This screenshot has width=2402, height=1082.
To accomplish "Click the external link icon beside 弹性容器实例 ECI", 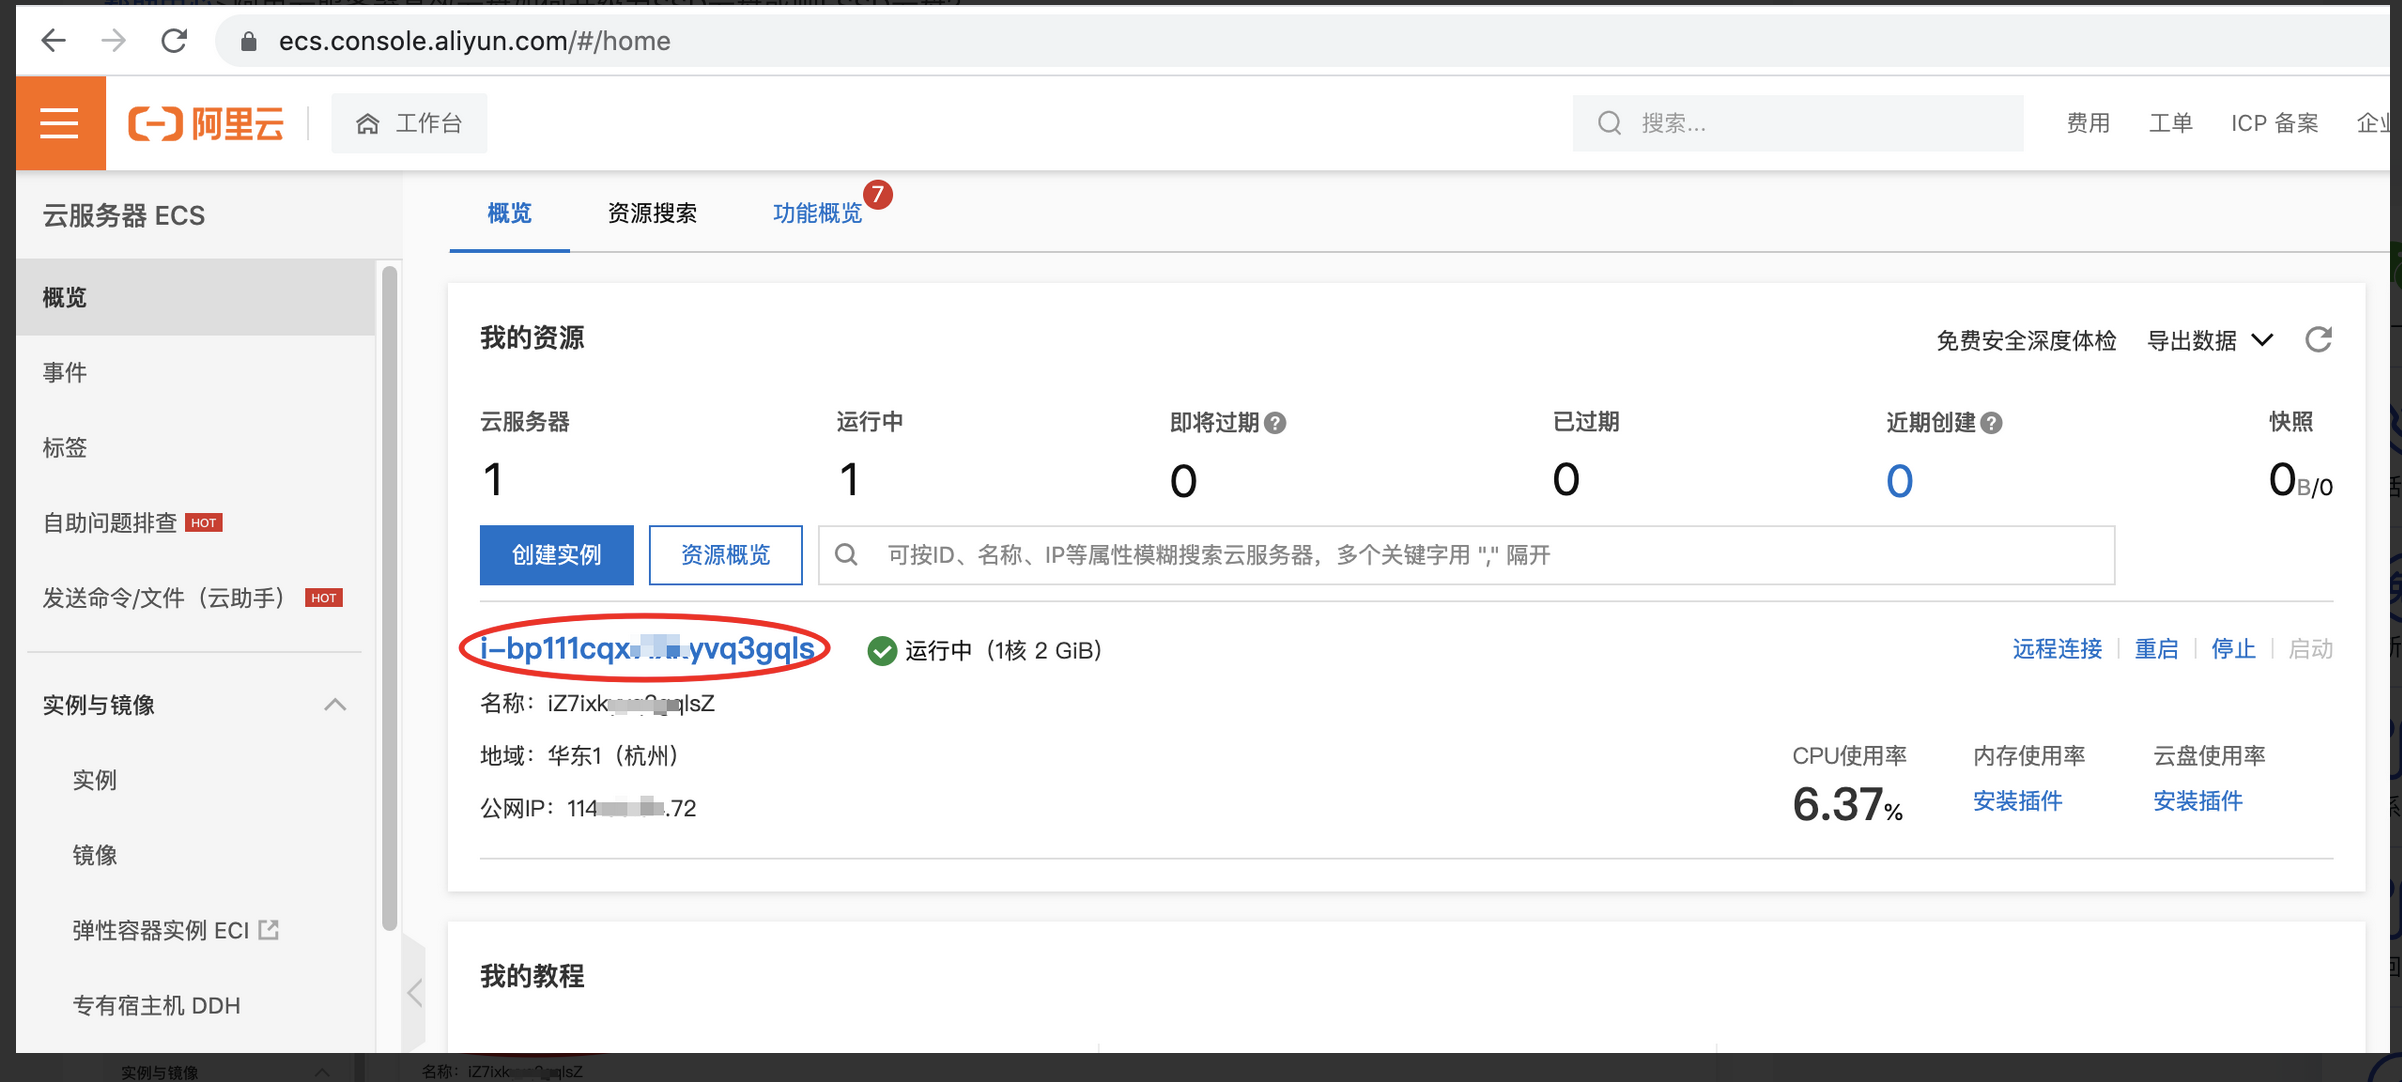I will [268, 930].
